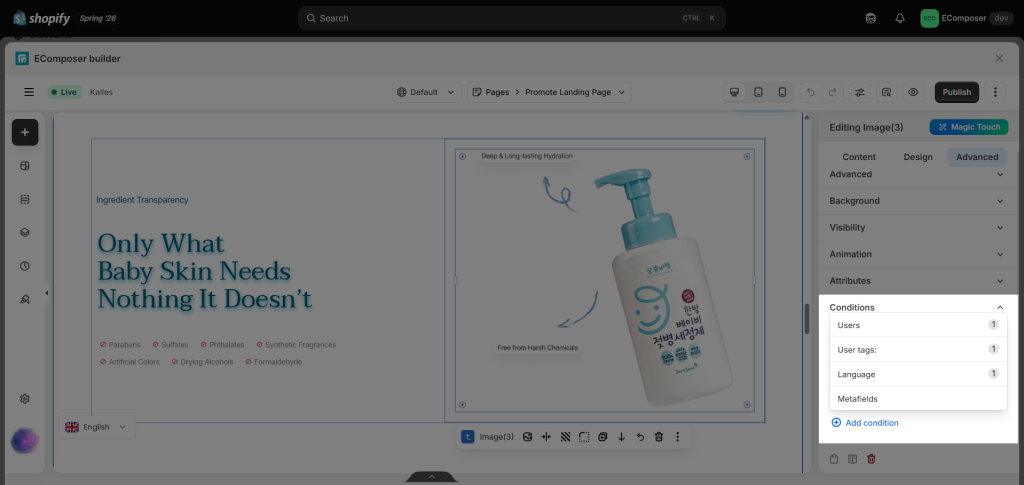Open the history clock icon in sidebar

[x=25, y=266]
